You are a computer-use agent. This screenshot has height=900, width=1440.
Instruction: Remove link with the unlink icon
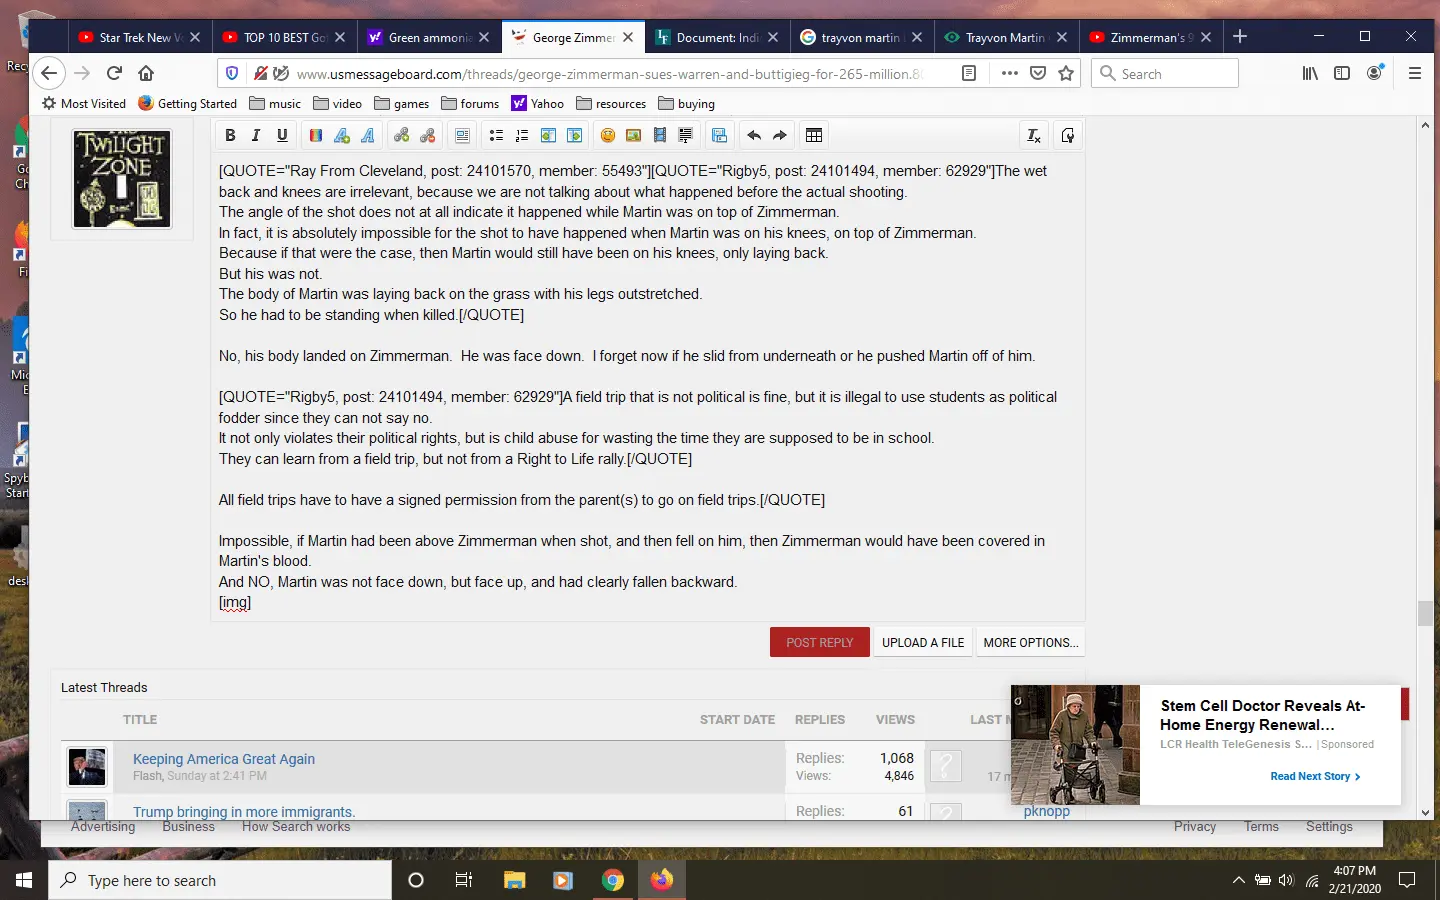coord(428,136)
